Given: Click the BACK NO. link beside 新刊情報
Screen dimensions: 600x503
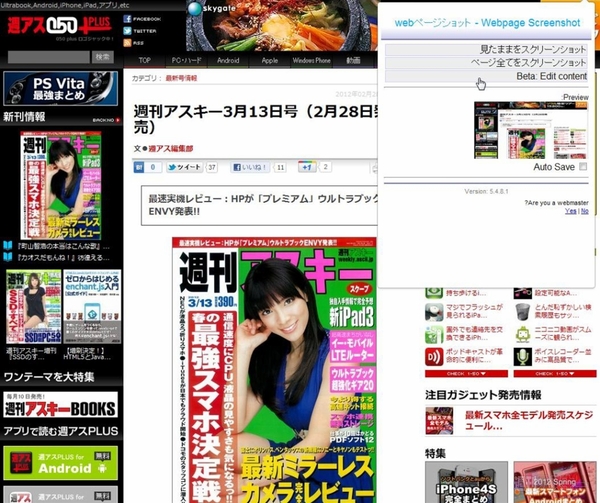Looking at the screenshot, I should 106,120.
